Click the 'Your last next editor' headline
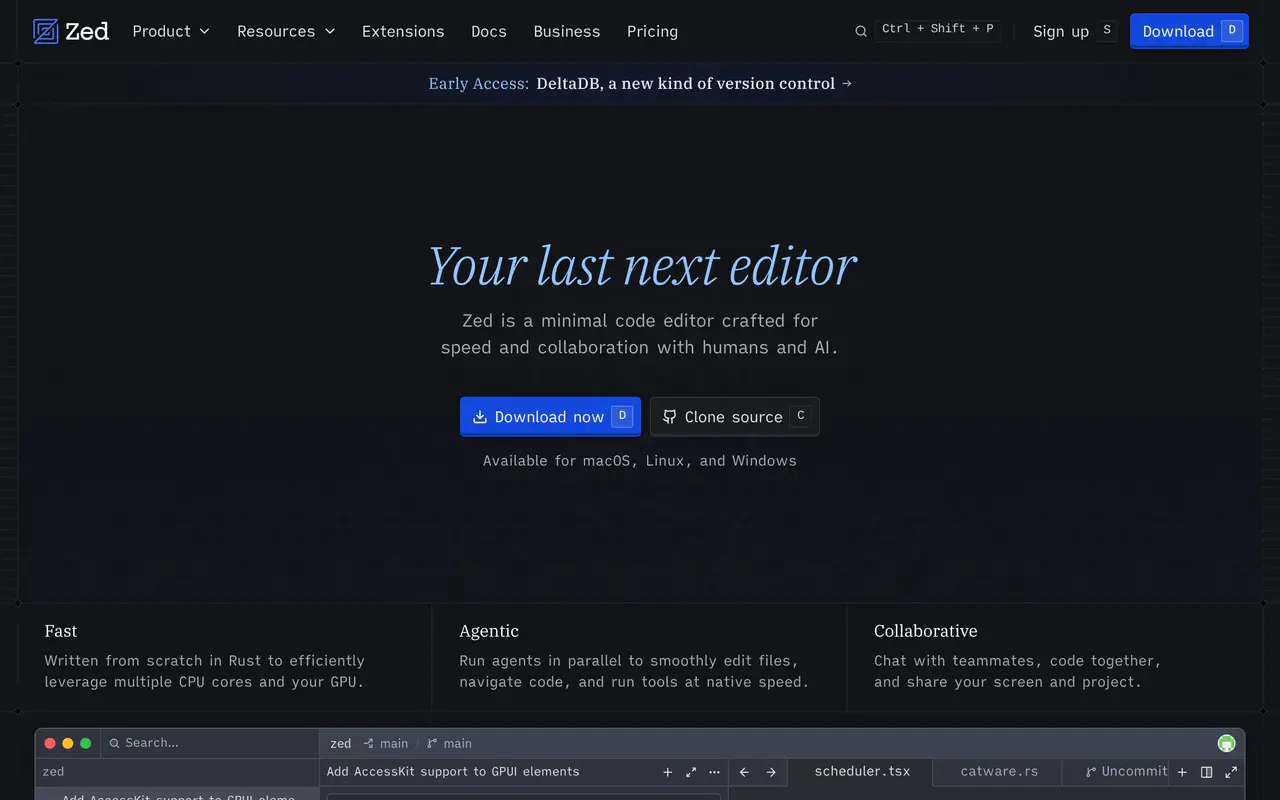The image size is (1280, 800). click(x=642, y=266)
